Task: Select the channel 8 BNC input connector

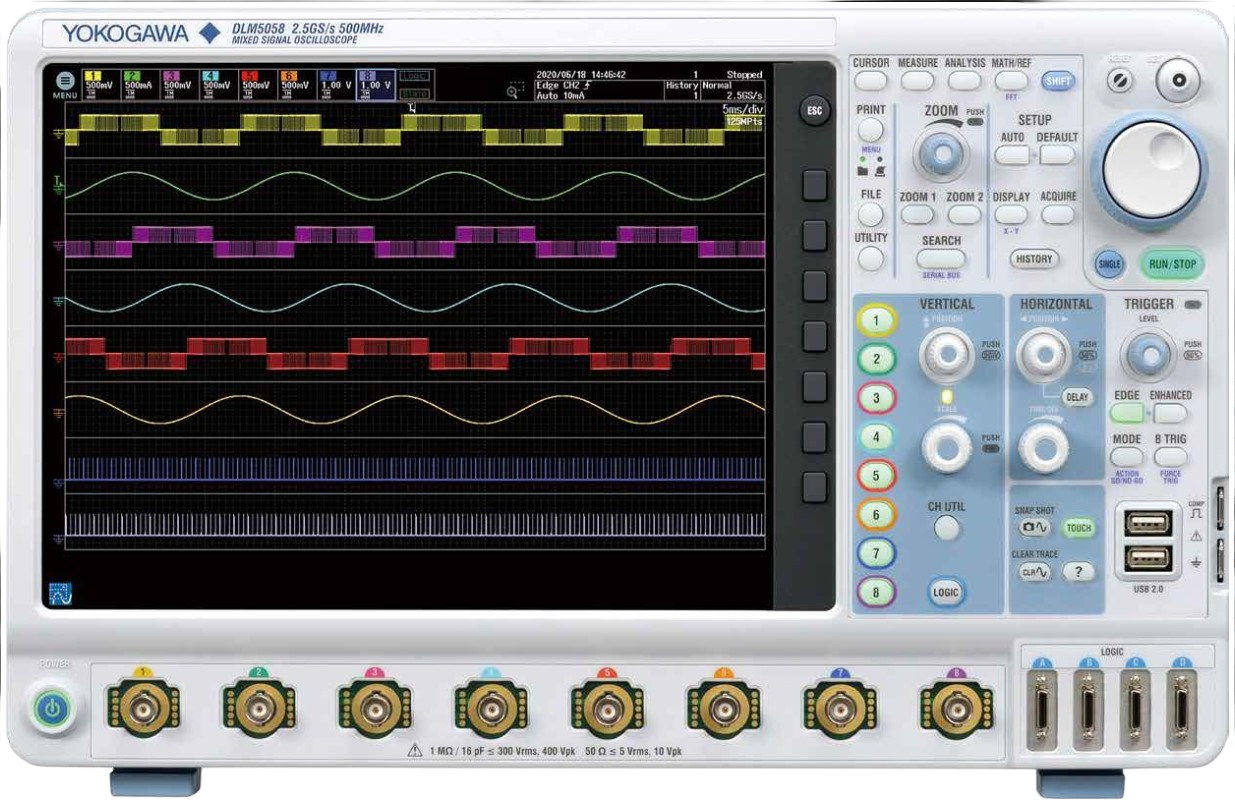Action: [x=956, y=710]
